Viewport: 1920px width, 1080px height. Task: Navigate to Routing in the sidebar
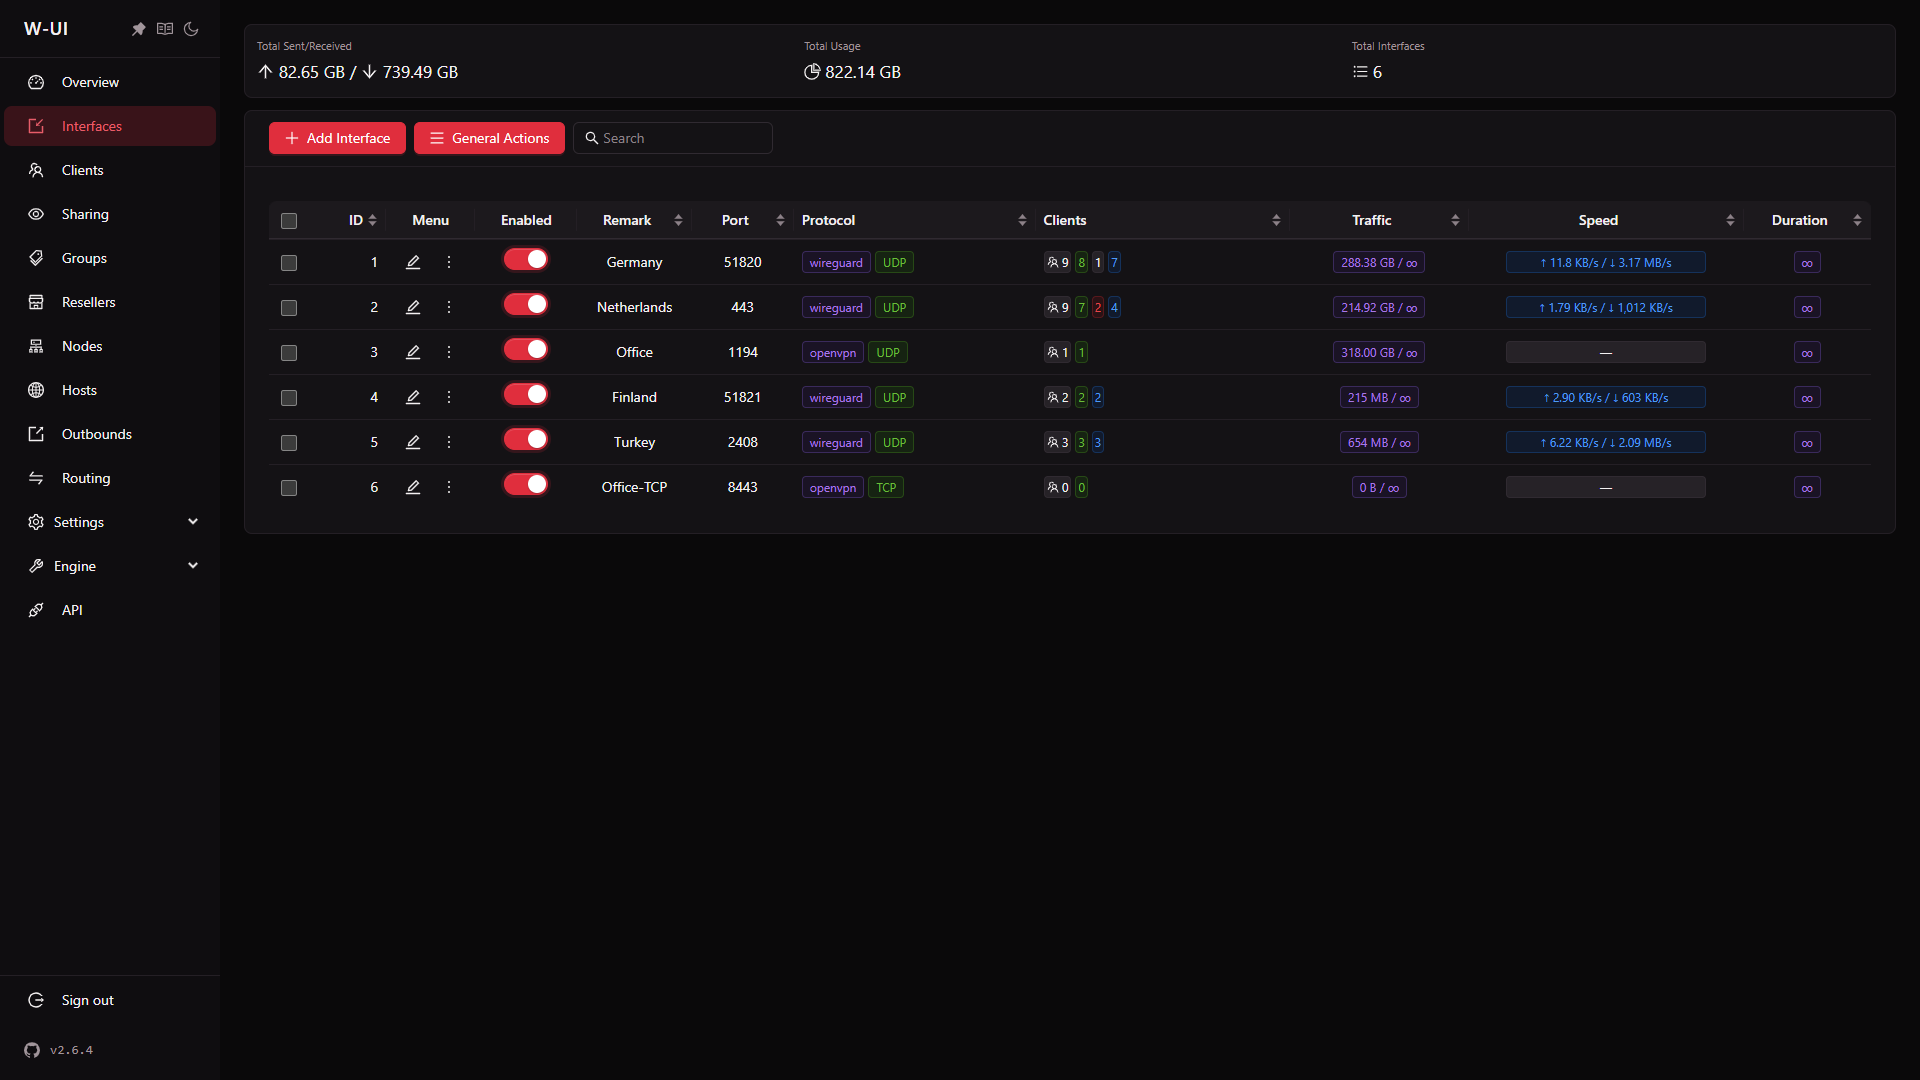coord(110,478)
